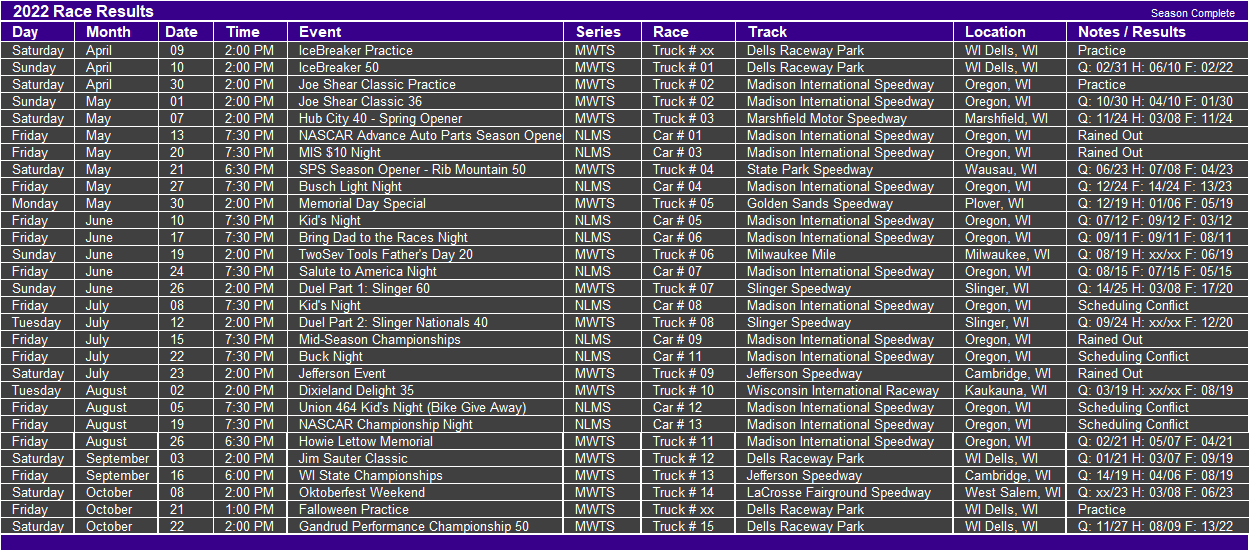Click 'NASCAR Championship Night' event
The height and width of the screenshot is (552, 1249).
click(386, 424)
